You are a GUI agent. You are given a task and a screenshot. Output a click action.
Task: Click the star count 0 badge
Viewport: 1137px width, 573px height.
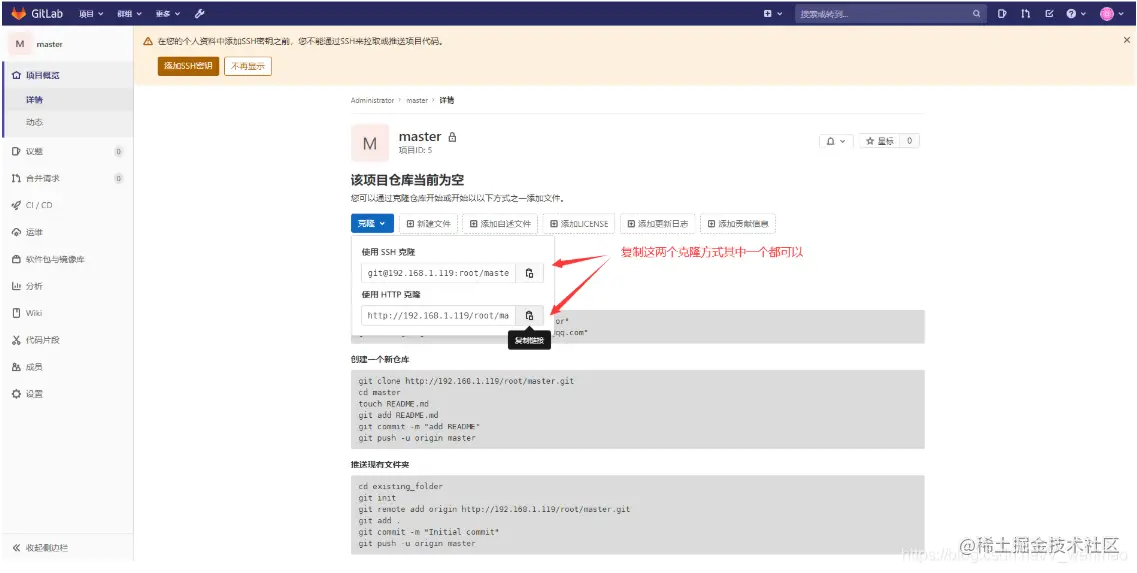point(909,141)
